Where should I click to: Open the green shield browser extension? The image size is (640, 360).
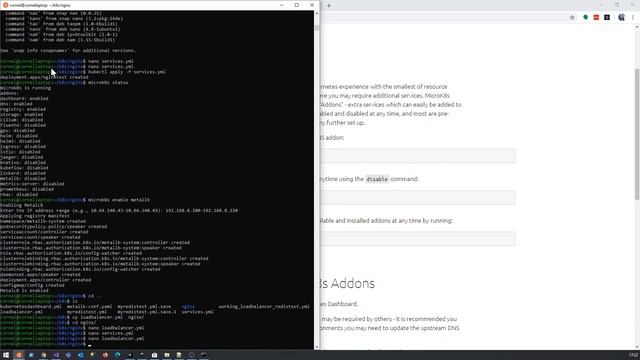585,17
